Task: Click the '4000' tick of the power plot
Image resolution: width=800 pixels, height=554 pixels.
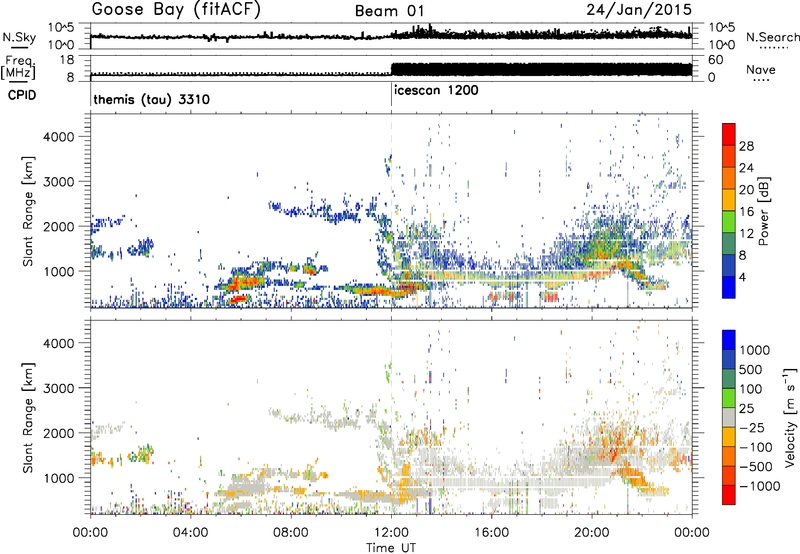Action: pyautogui.click(x=58, y=136)
